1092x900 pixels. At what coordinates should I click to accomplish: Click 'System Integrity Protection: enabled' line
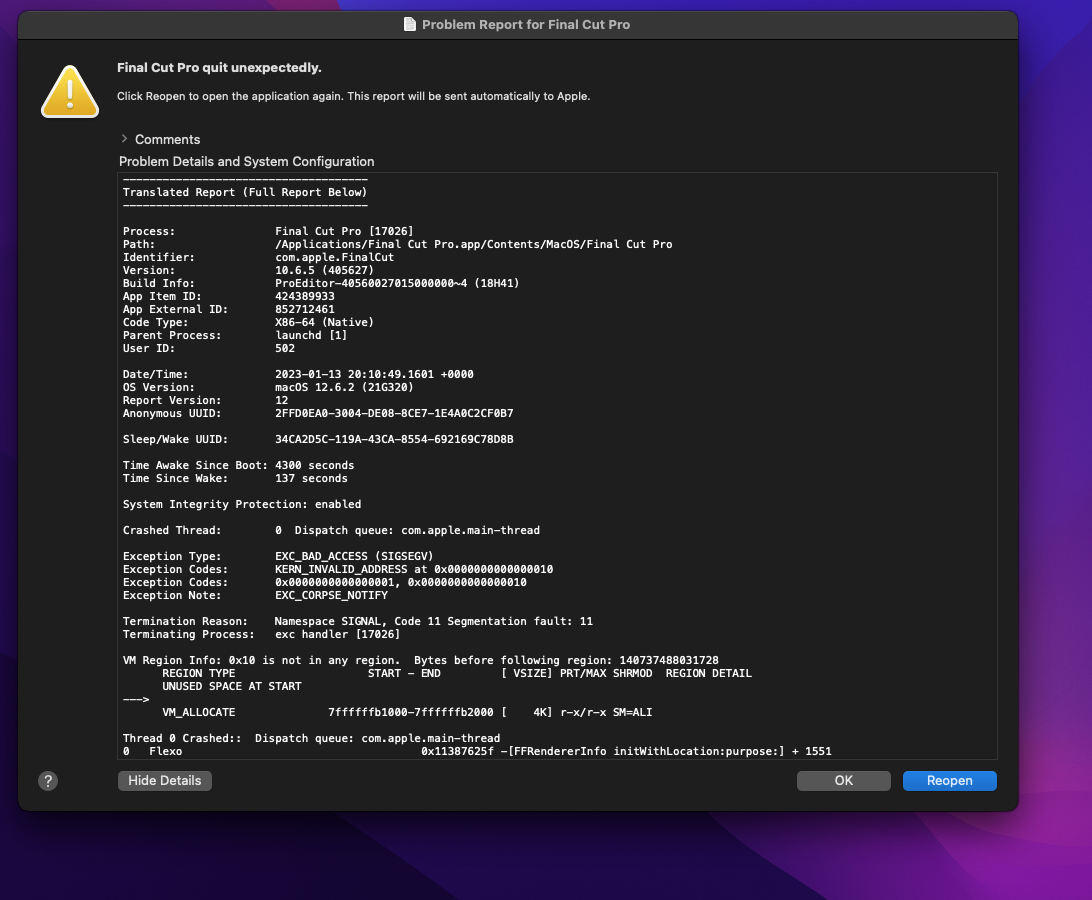[242, 504]
